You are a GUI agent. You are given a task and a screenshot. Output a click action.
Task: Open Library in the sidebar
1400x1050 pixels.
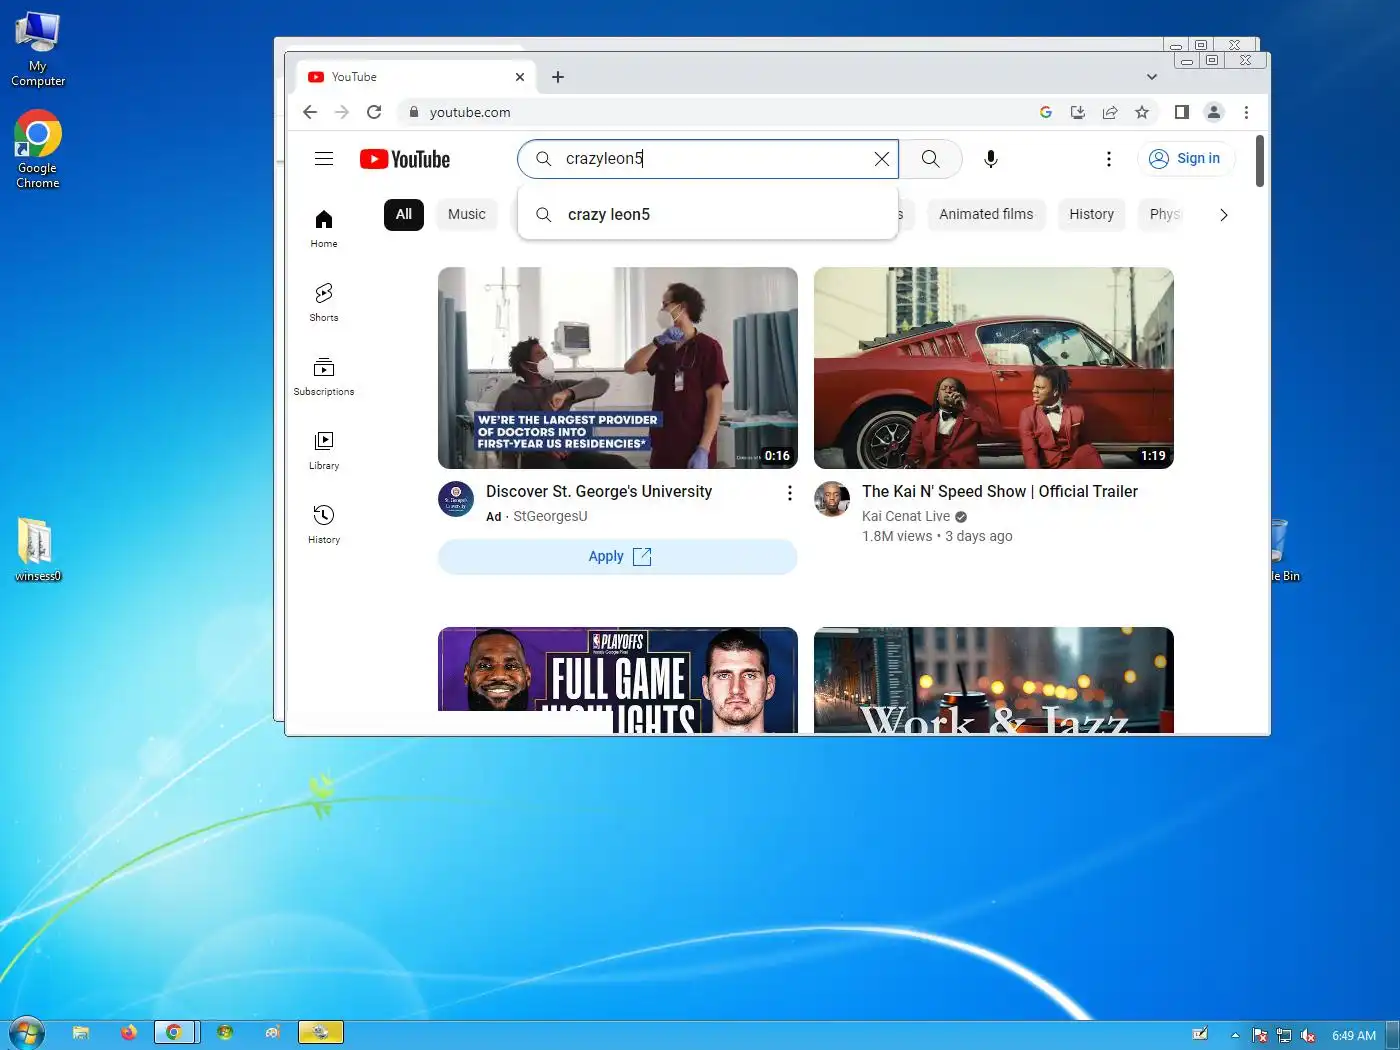(x=324, y=450)
